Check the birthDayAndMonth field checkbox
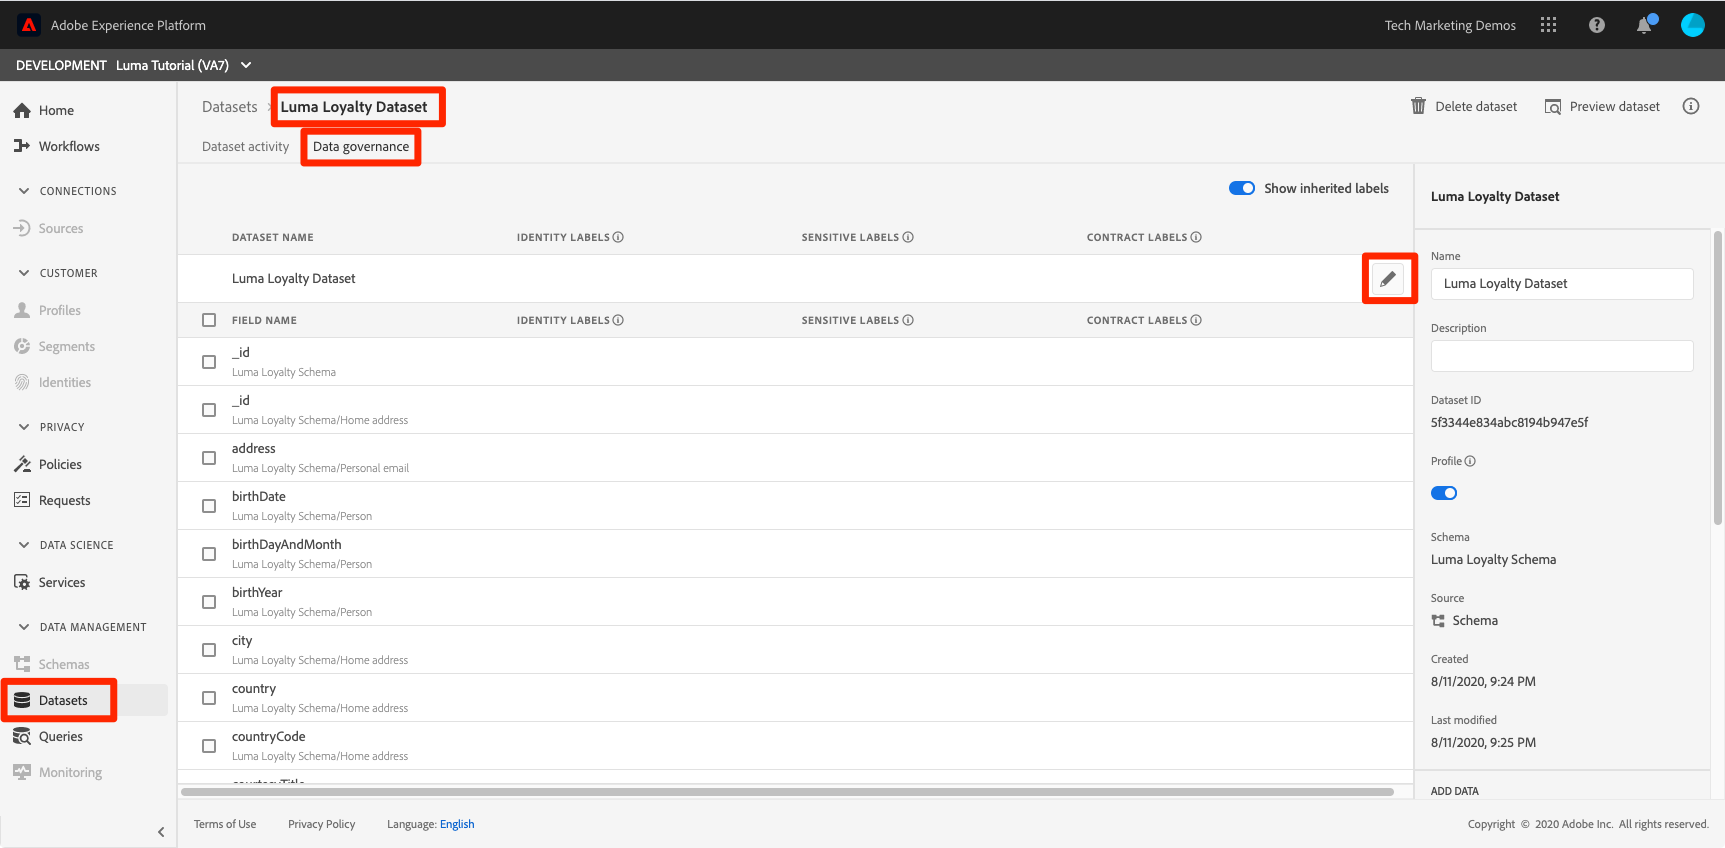The height and width of the screenshot is (848, 1725). (x=209, y=554)
